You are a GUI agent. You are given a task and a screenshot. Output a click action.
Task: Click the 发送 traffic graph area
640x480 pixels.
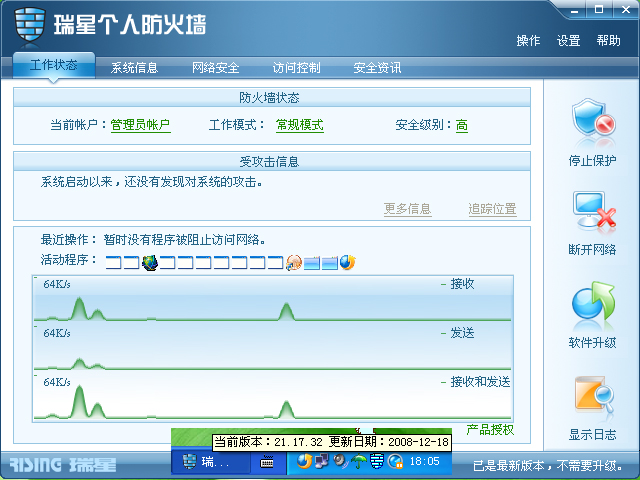(x=273, y=348)
